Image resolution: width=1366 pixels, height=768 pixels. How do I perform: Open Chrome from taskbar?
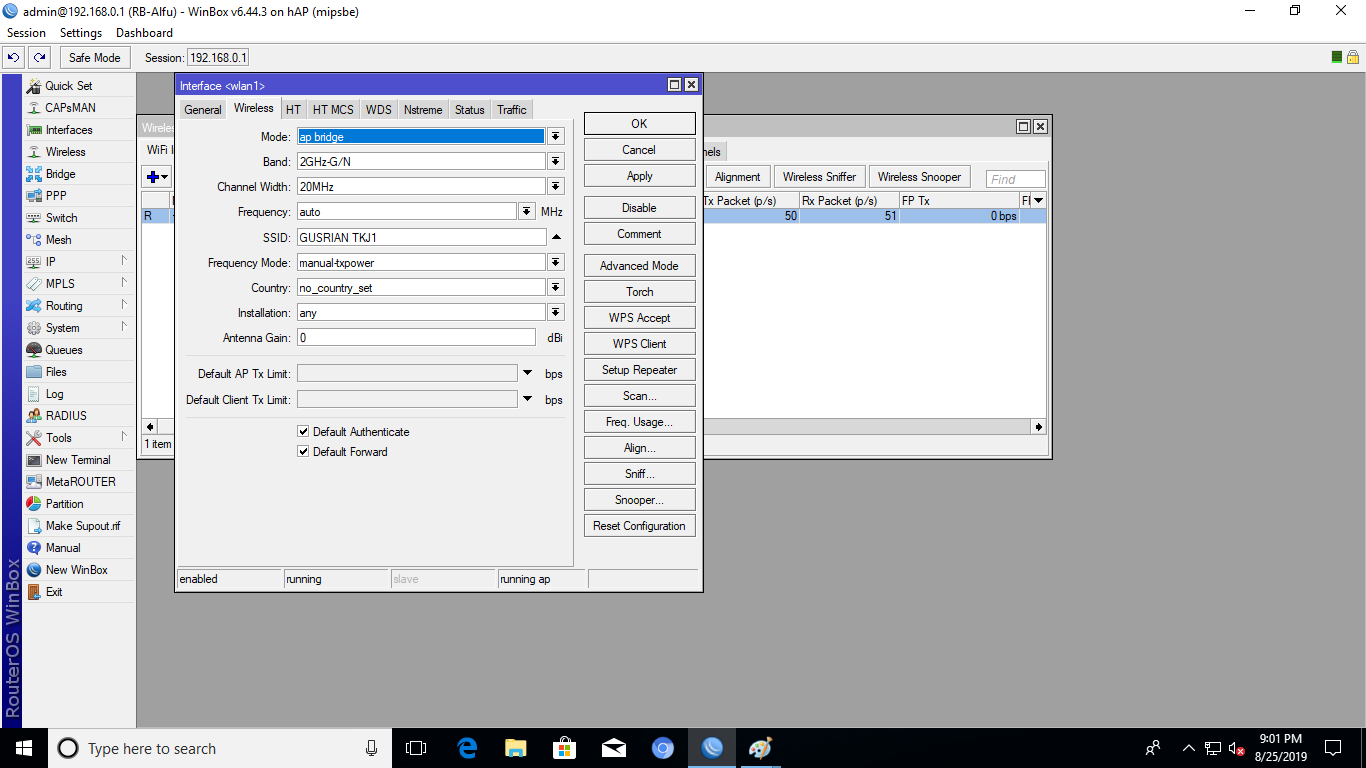pyautogui.click(x=663, y=748)
